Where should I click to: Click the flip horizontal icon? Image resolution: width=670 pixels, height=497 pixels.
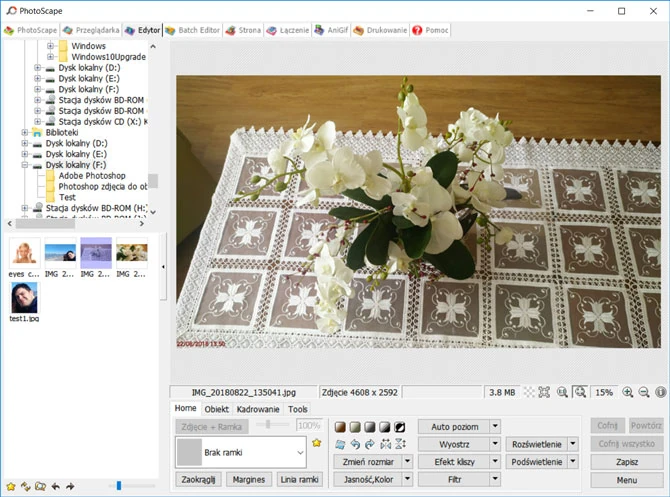tap(386, 443)
